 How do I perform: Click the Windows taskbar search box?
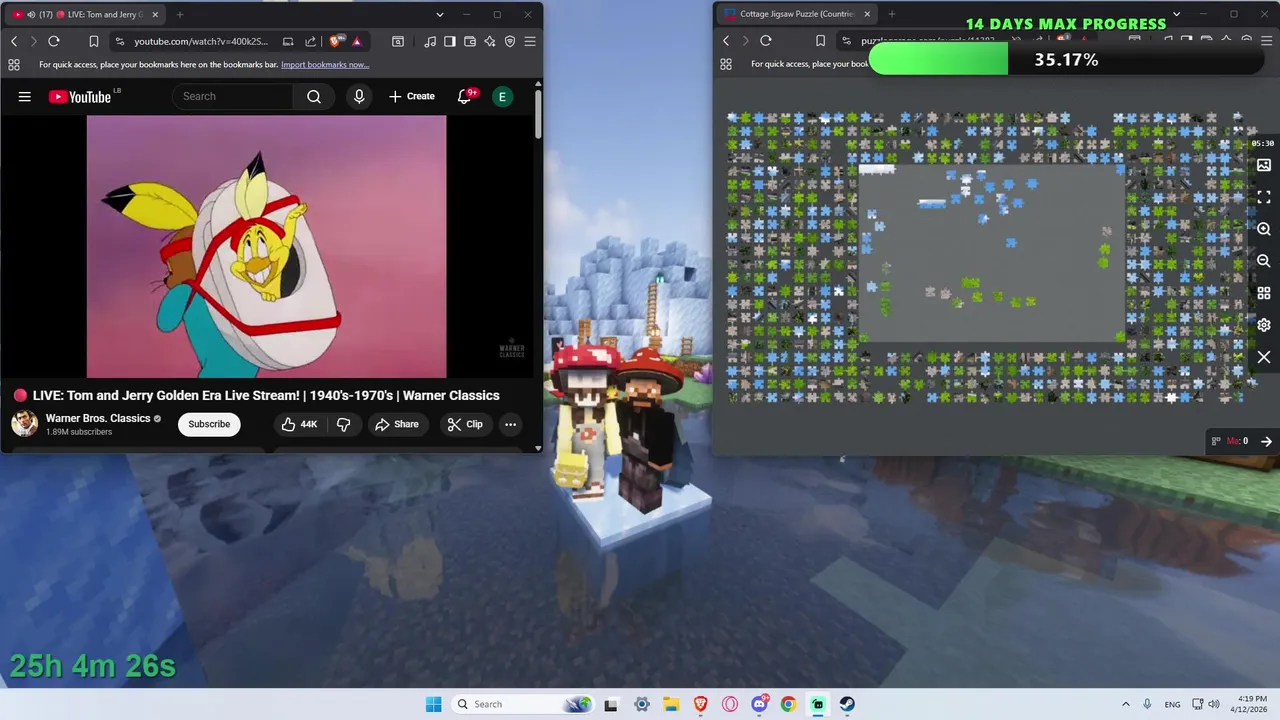[522, 704]
